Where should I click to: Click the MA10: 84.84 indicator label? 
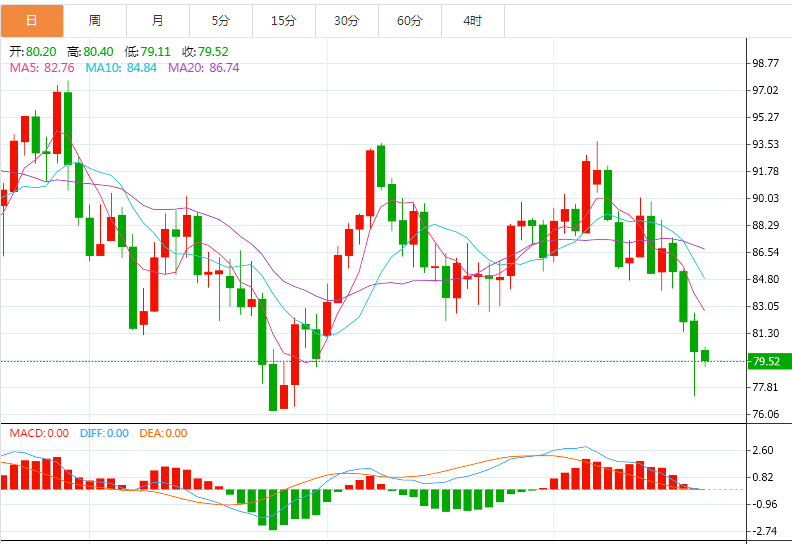(x=121, y=68)
